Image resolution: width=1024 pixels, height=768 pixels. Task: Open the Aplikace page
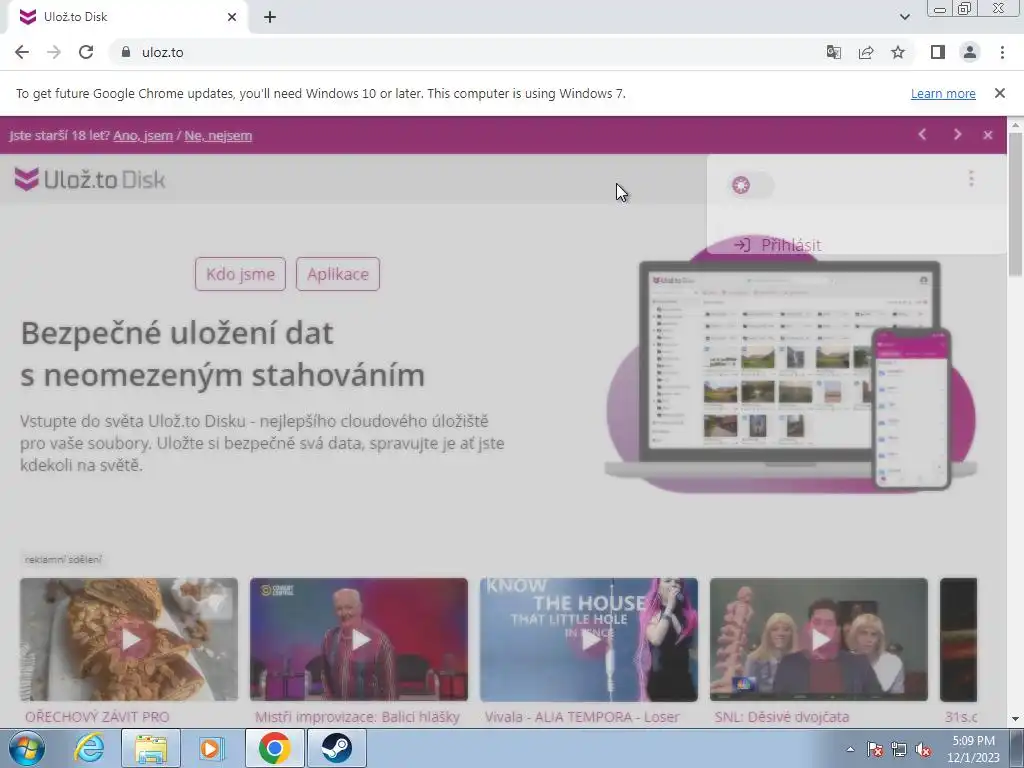point(338,274)
